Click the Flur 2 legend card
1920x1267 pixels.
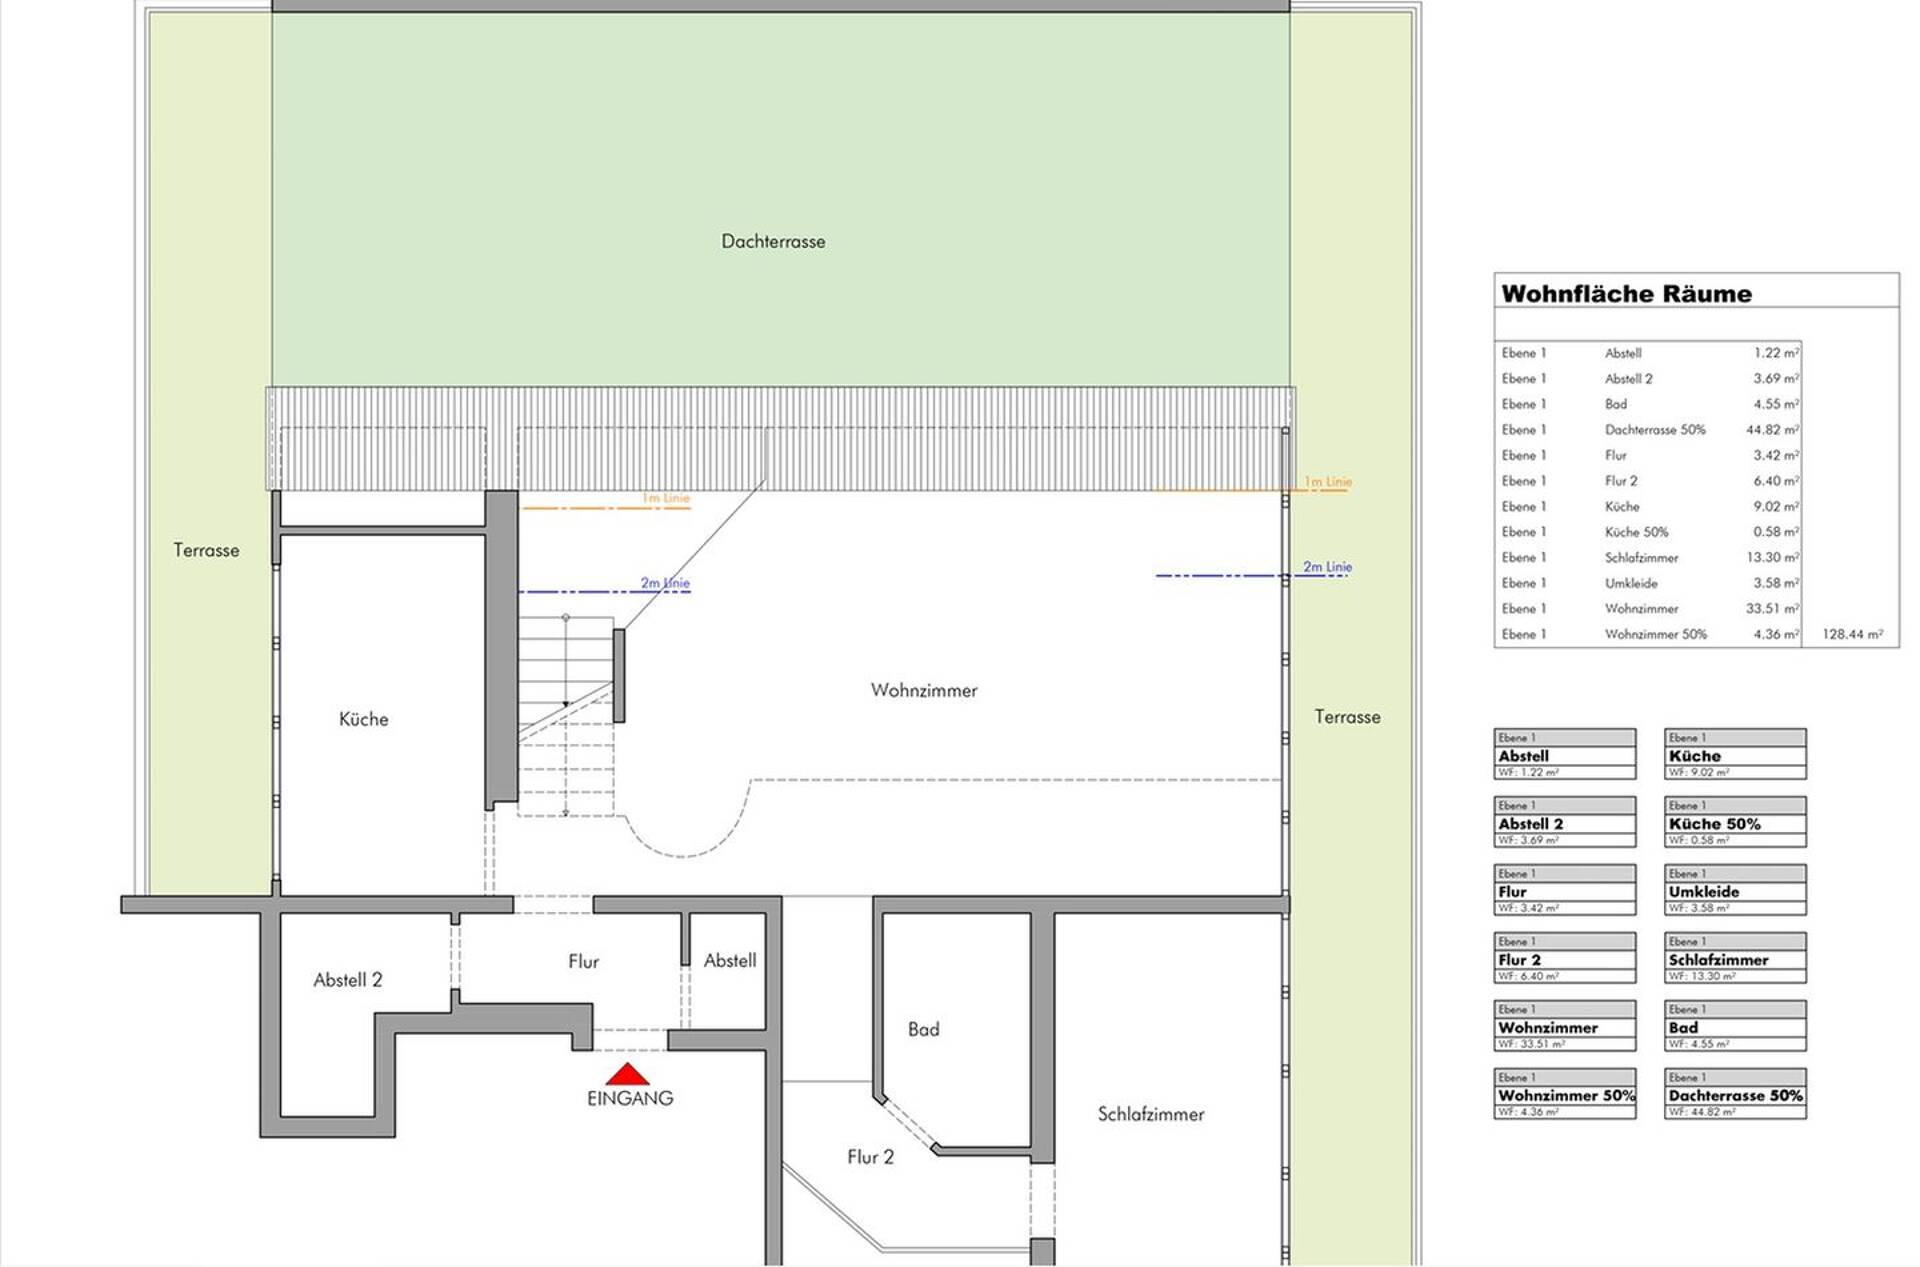pyautogui.click(x=1565, y=958)
